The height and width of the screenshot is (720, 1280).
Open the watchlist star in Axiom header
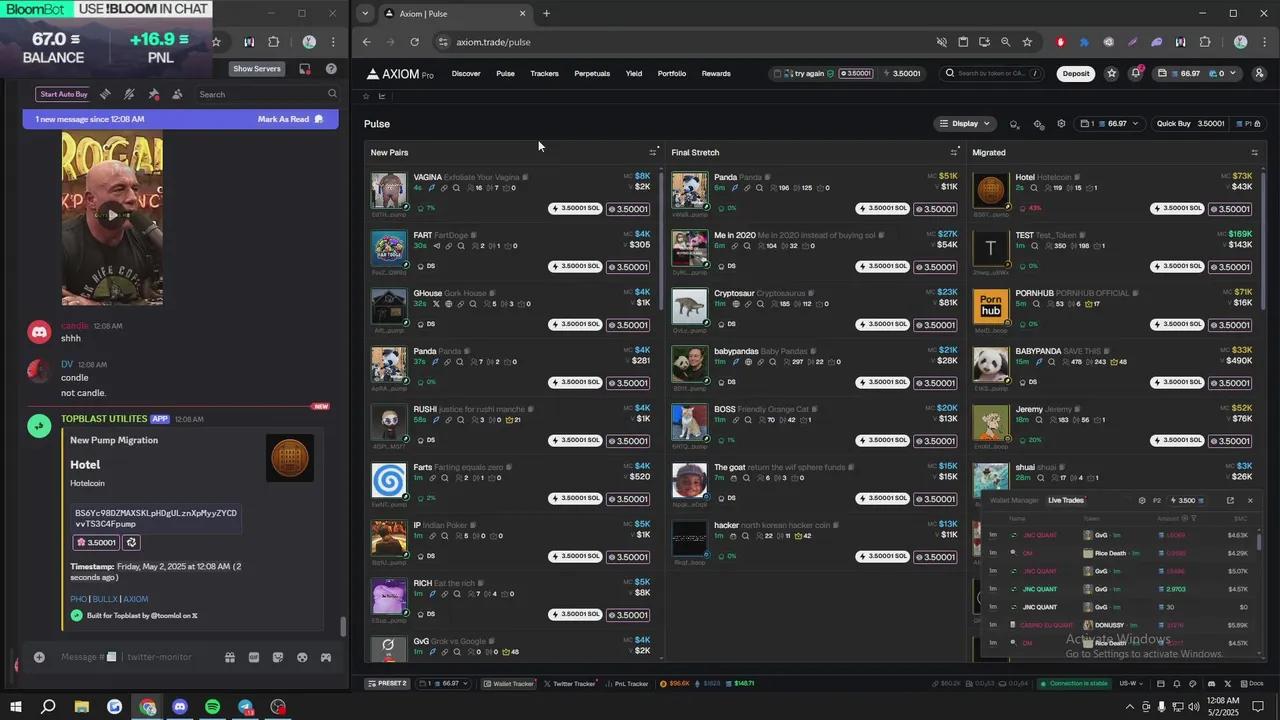click(x=1111, y=73)
